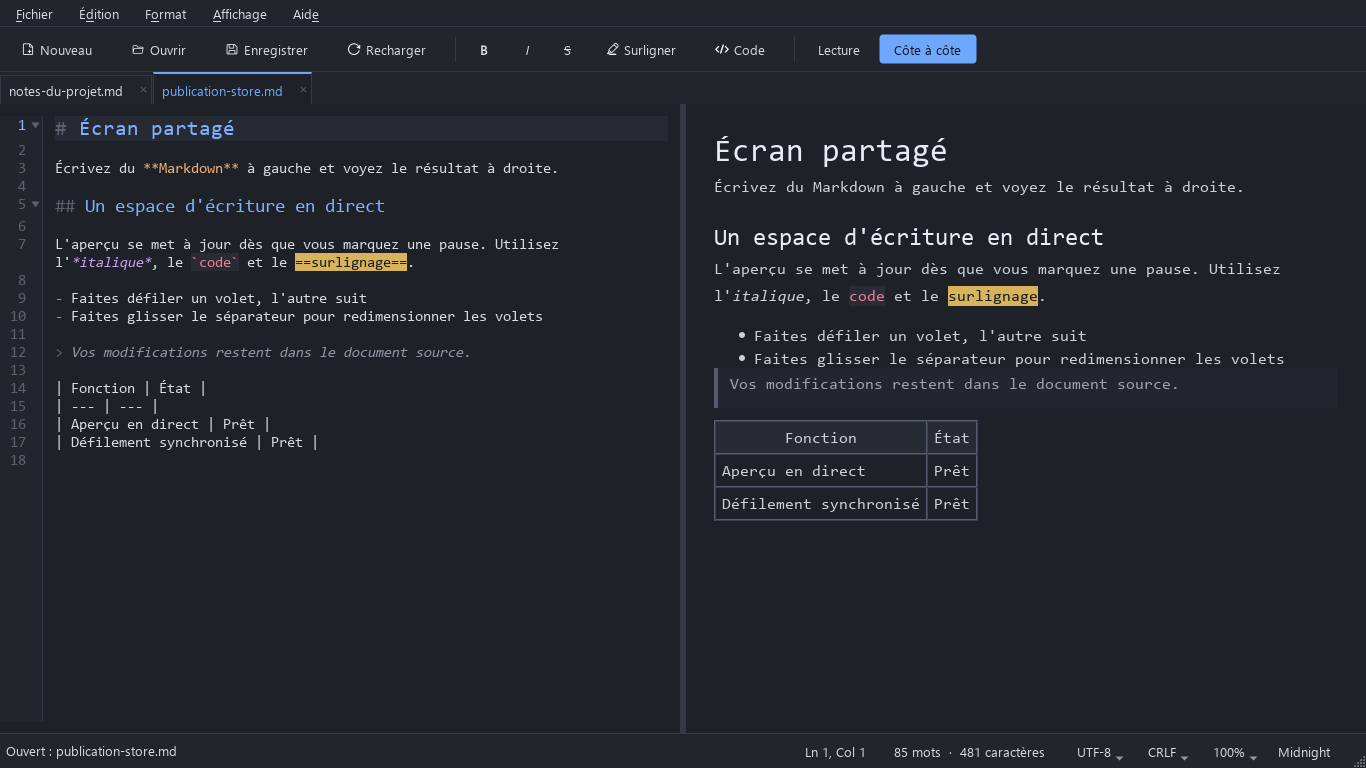Open the Aide menu
This screenshot has width=1366, height=768.
point(306,14)
